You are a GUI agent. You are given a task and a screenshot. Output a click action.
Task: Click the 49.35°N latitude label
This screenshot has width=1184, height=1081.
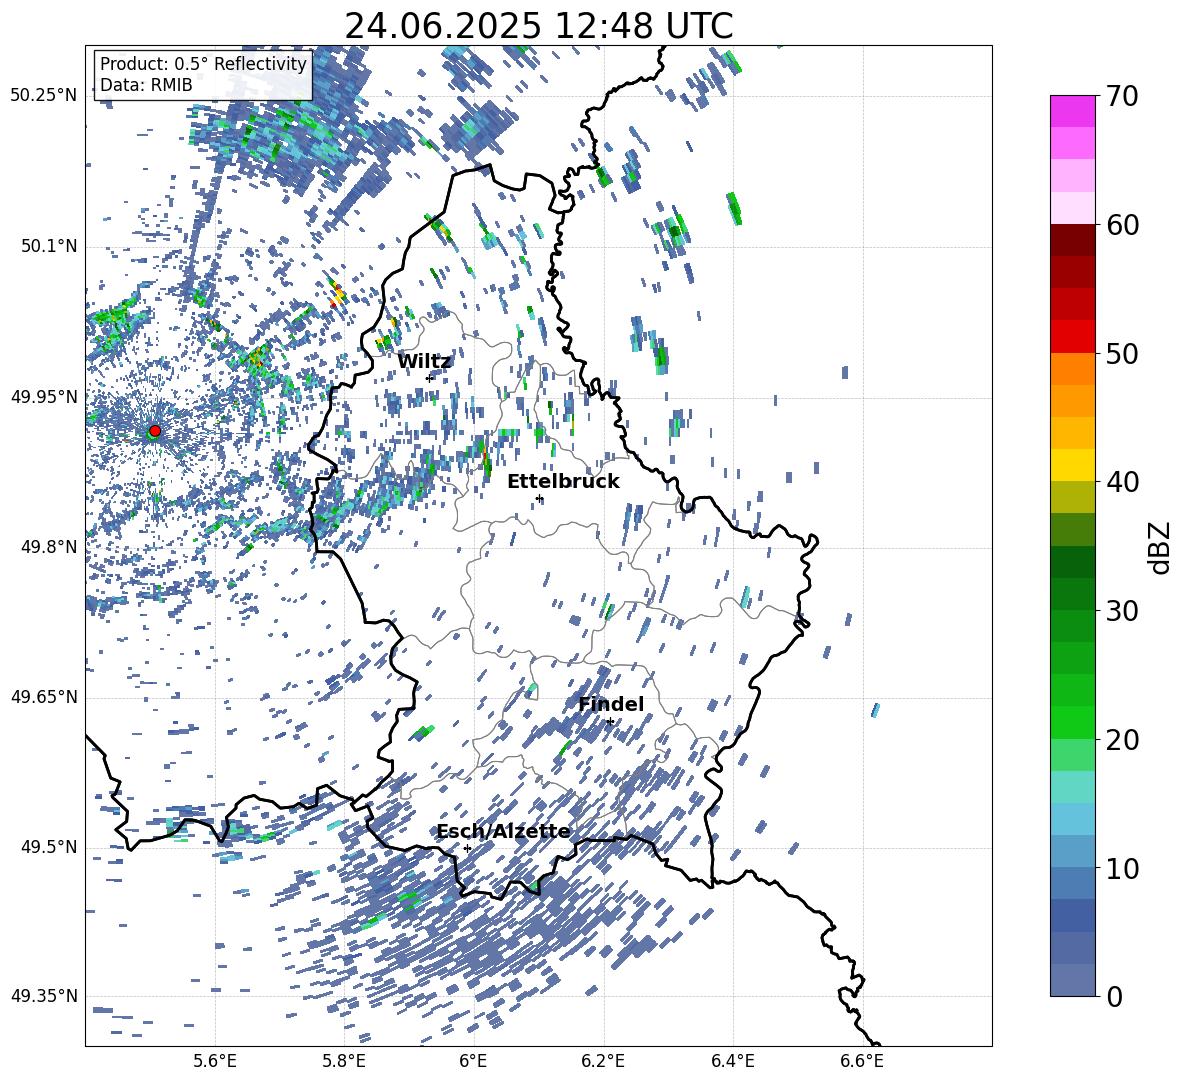(44, 996)
